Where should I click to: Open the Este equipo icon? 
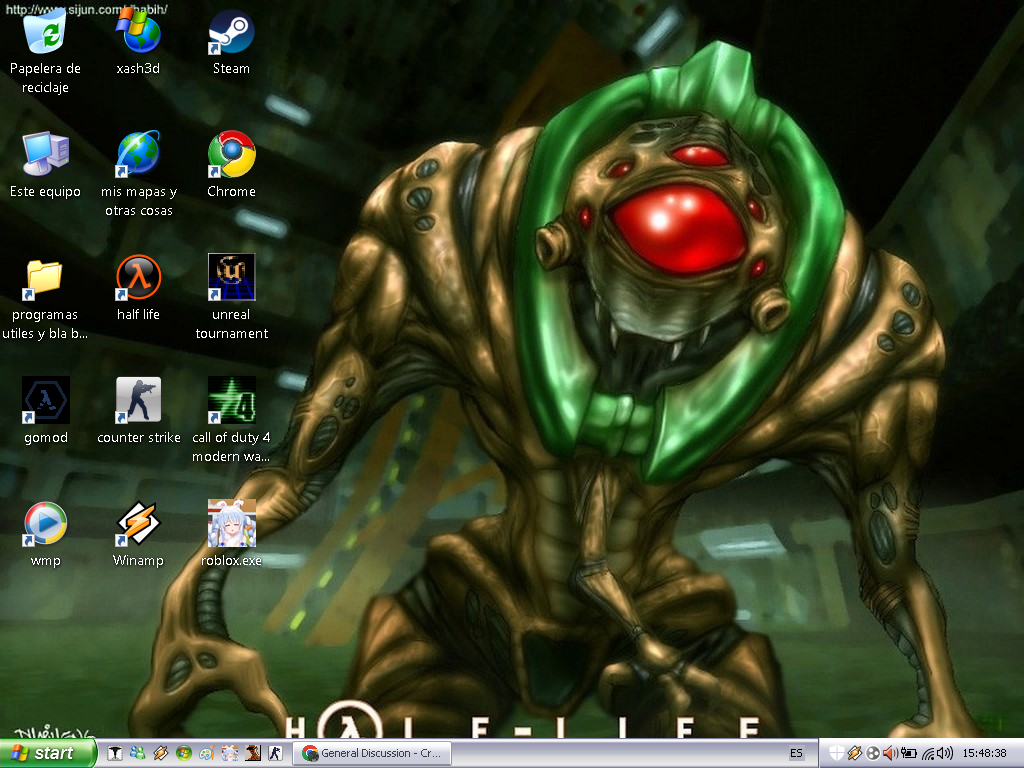(x=46, y=155)
